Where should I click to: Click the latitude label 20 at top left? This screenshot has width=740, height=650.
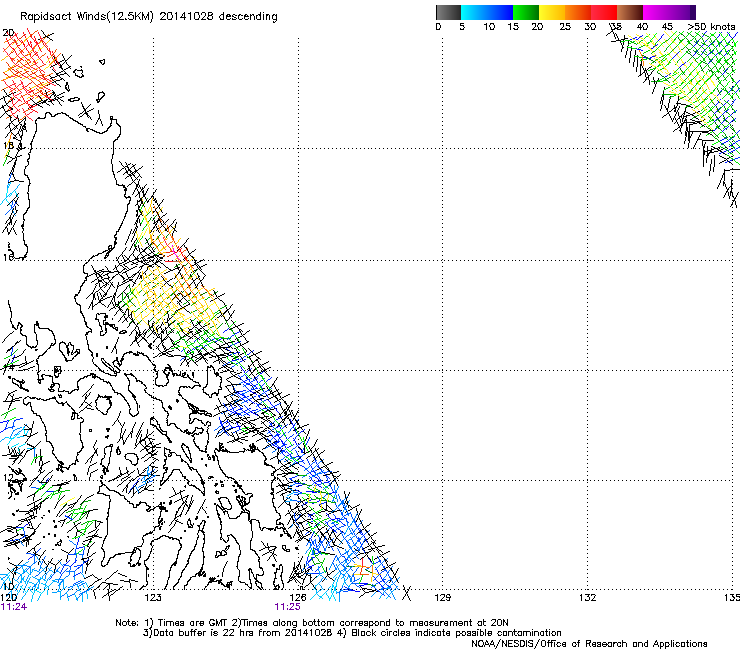(x=8, y=33)
